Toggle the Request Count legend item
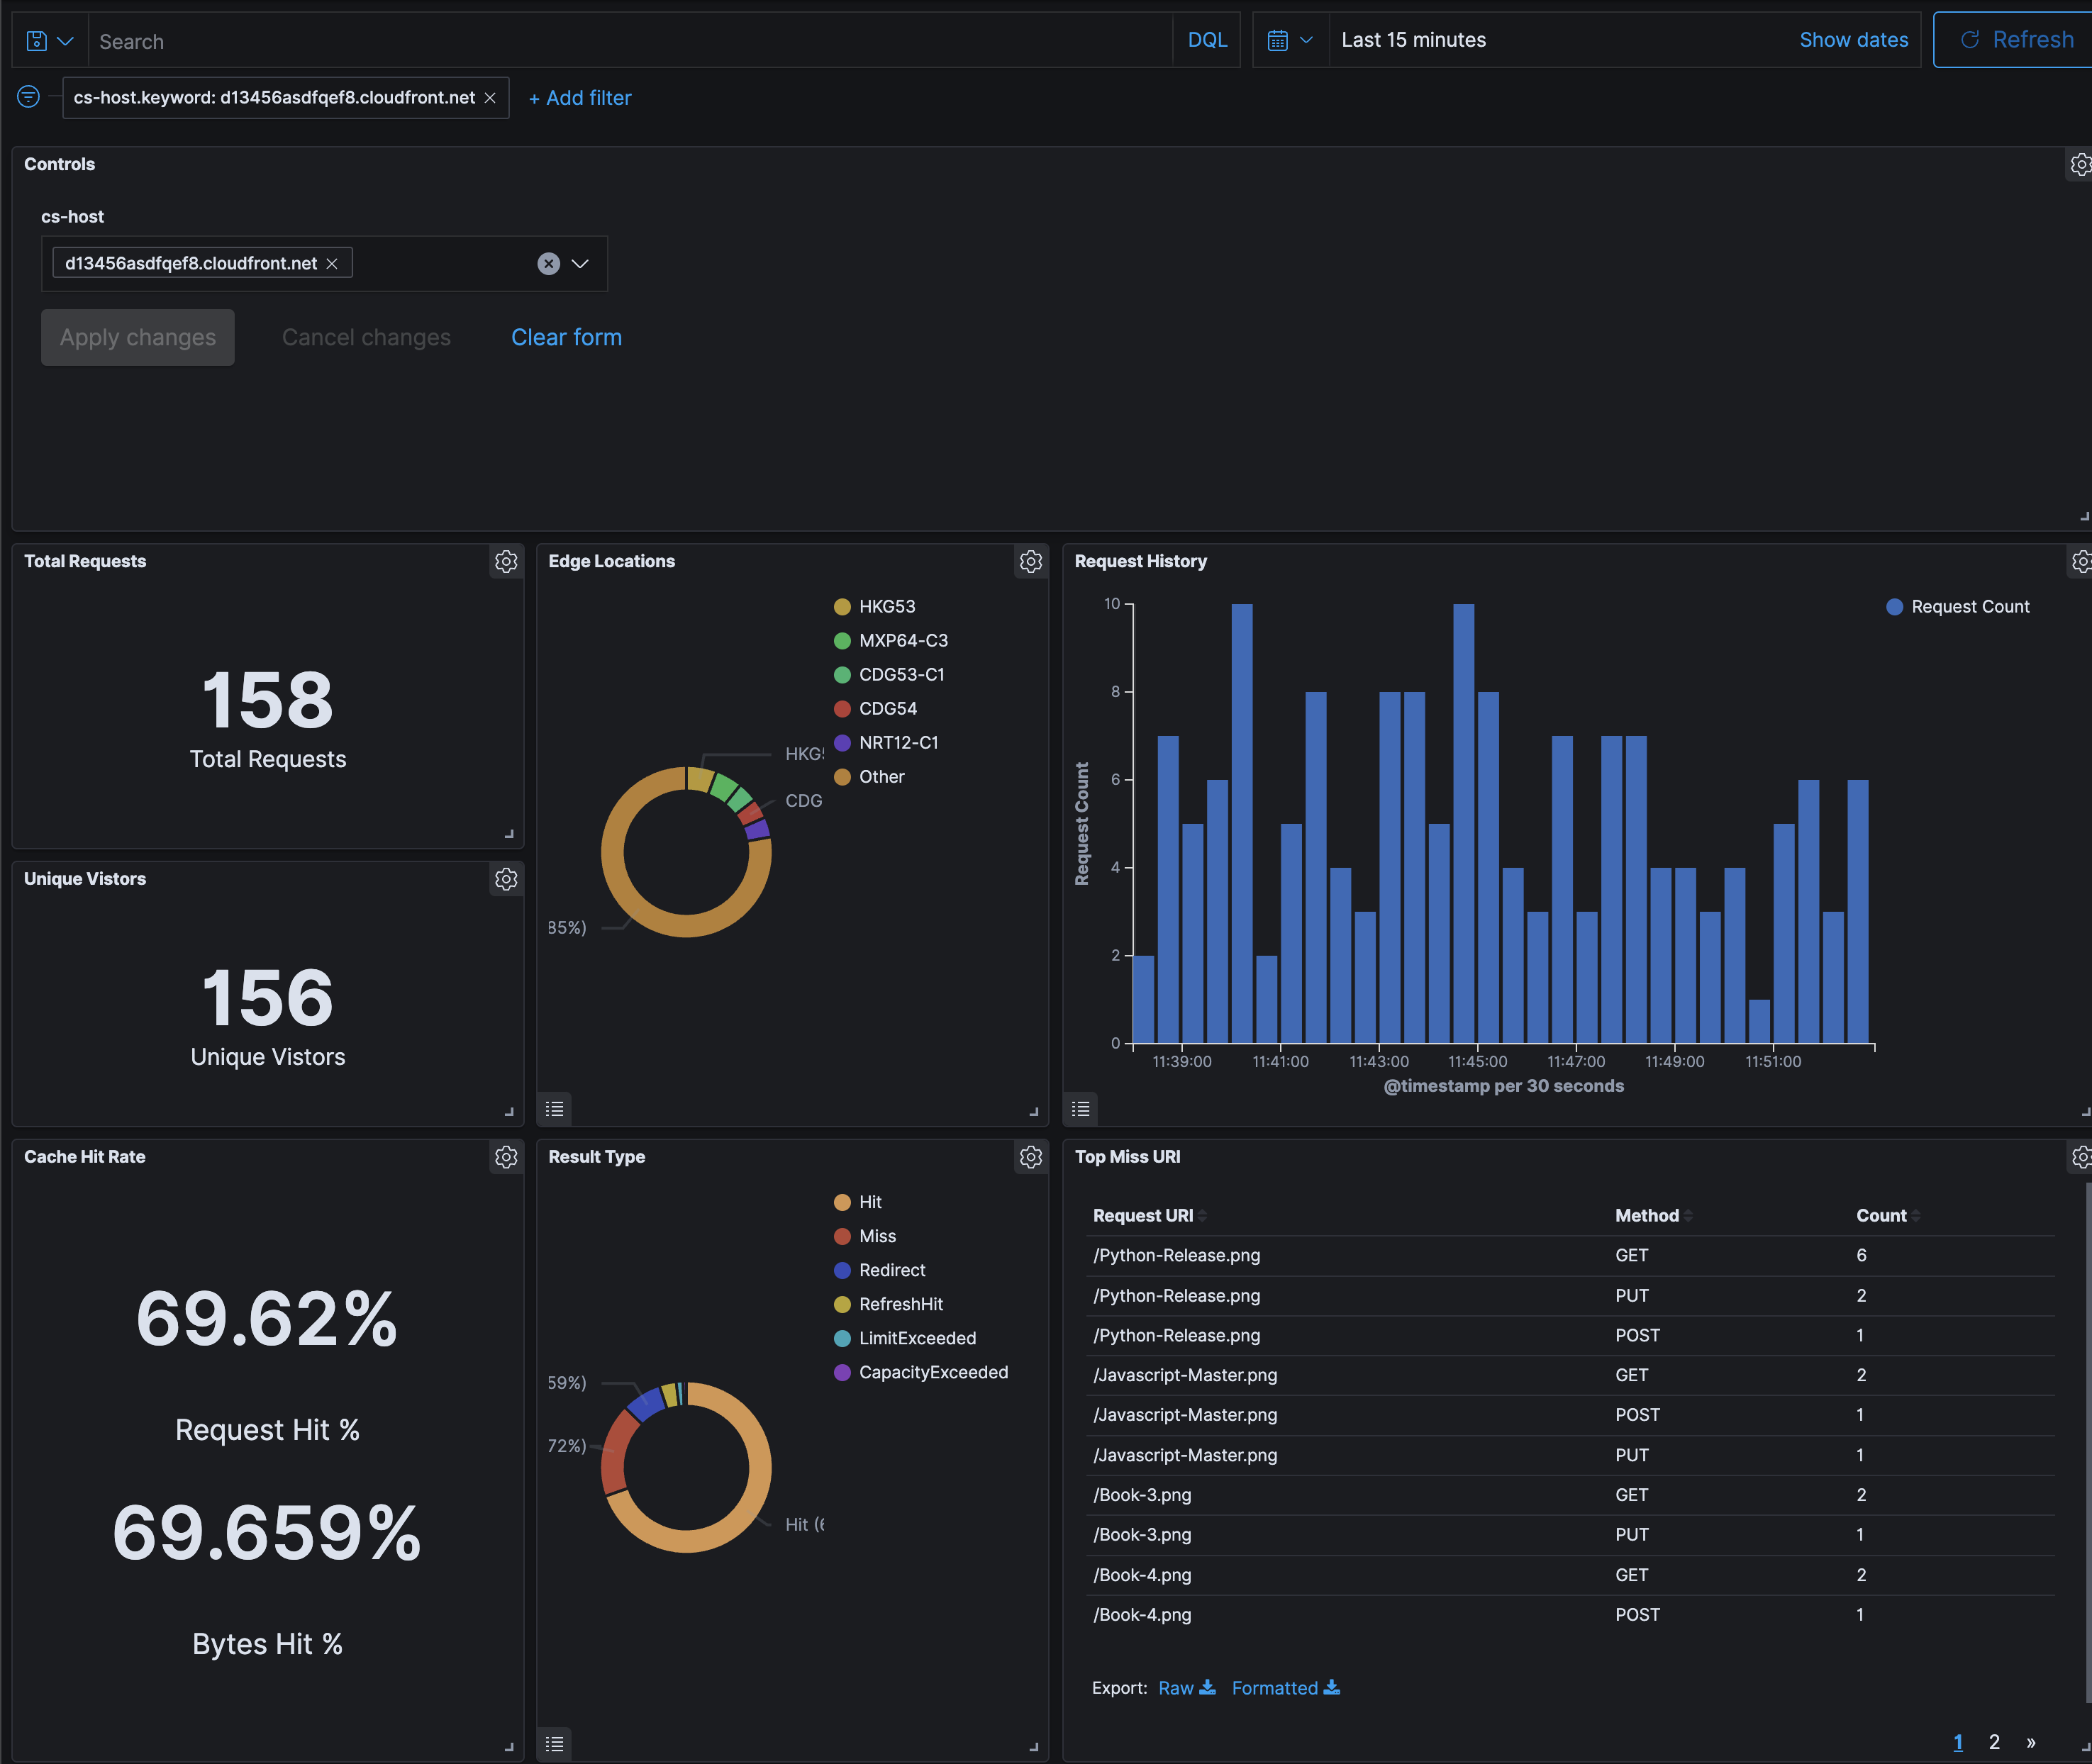2092x1764 pixels. point(1957,606)
